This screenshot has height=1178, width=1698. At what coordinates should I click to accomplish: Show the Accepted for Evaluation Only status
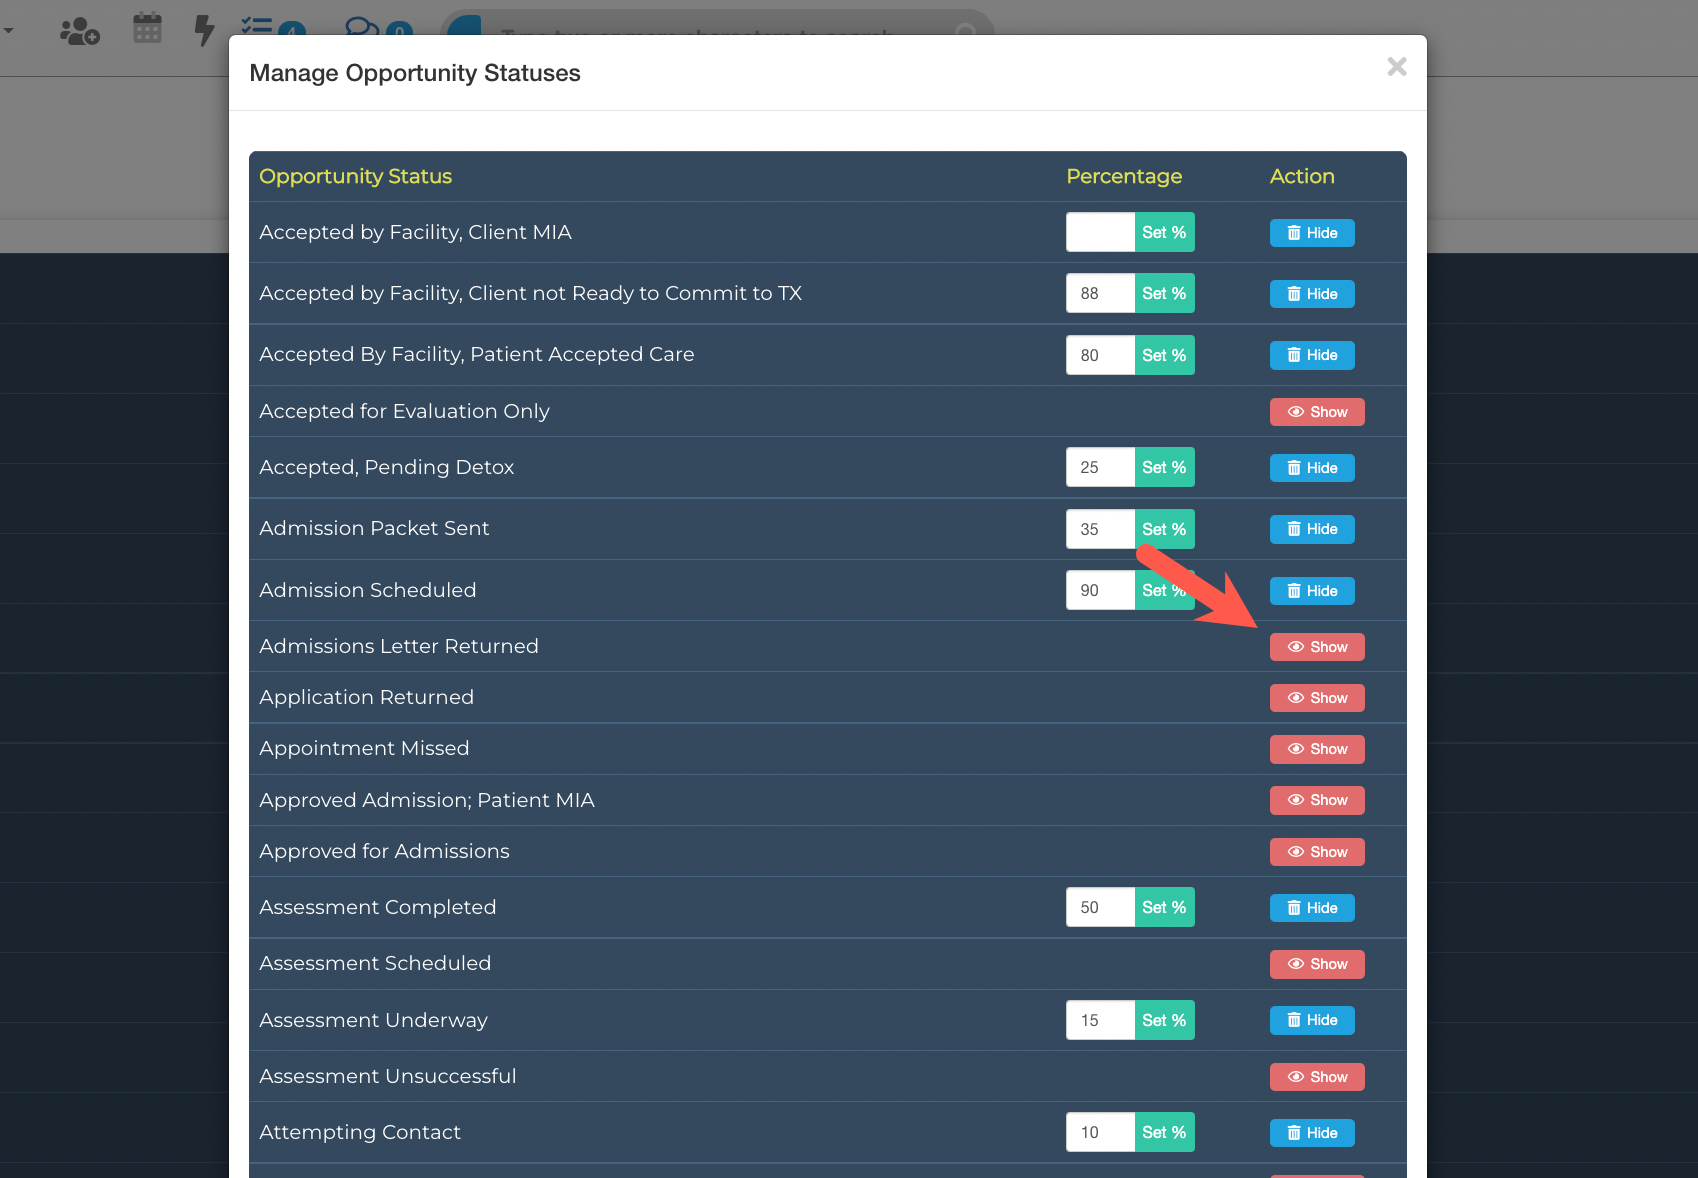[1316, 412]
